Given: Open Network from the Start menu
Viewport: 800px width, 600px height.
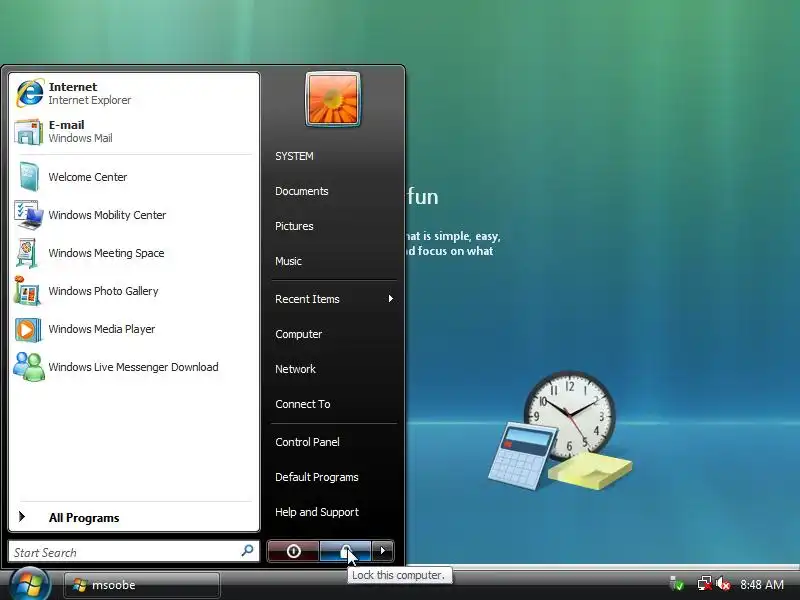Looking at the screenshot, I should pyautogui.click(x=295, y=369).
